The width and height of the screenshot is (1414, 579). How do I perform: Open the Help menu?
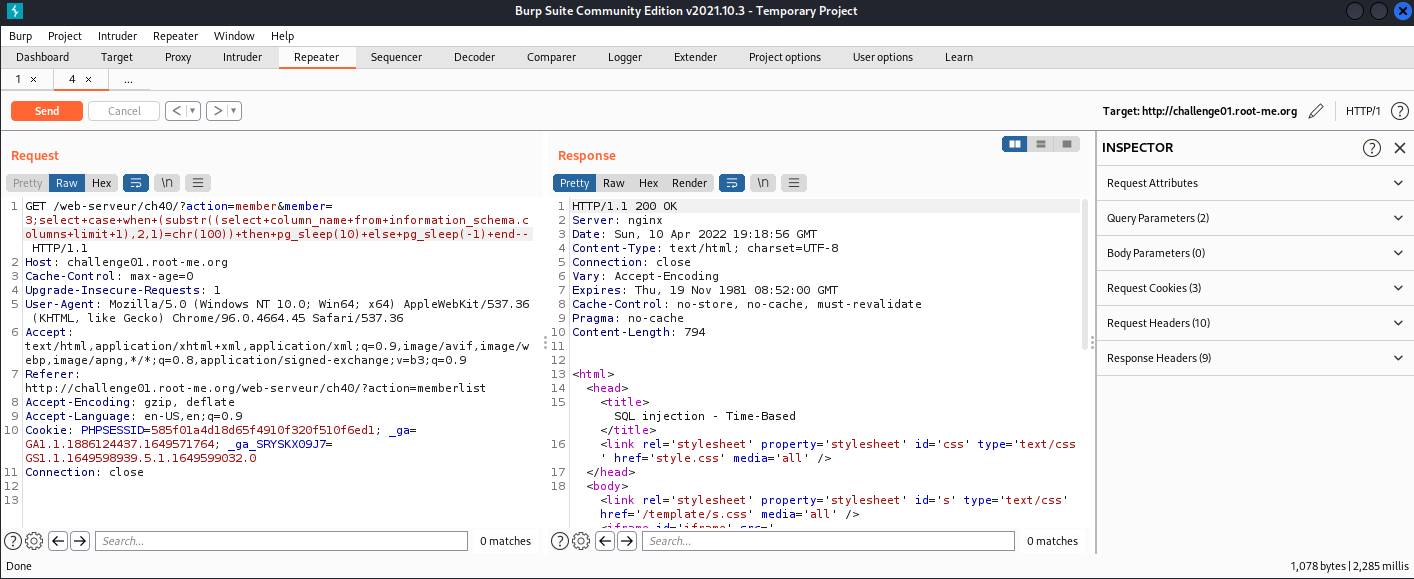tap(283, 36)
